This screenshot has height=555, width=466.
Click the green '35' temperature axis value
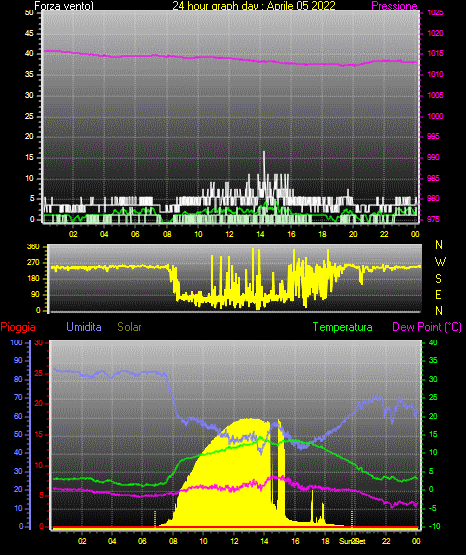(x=433, y=360)
